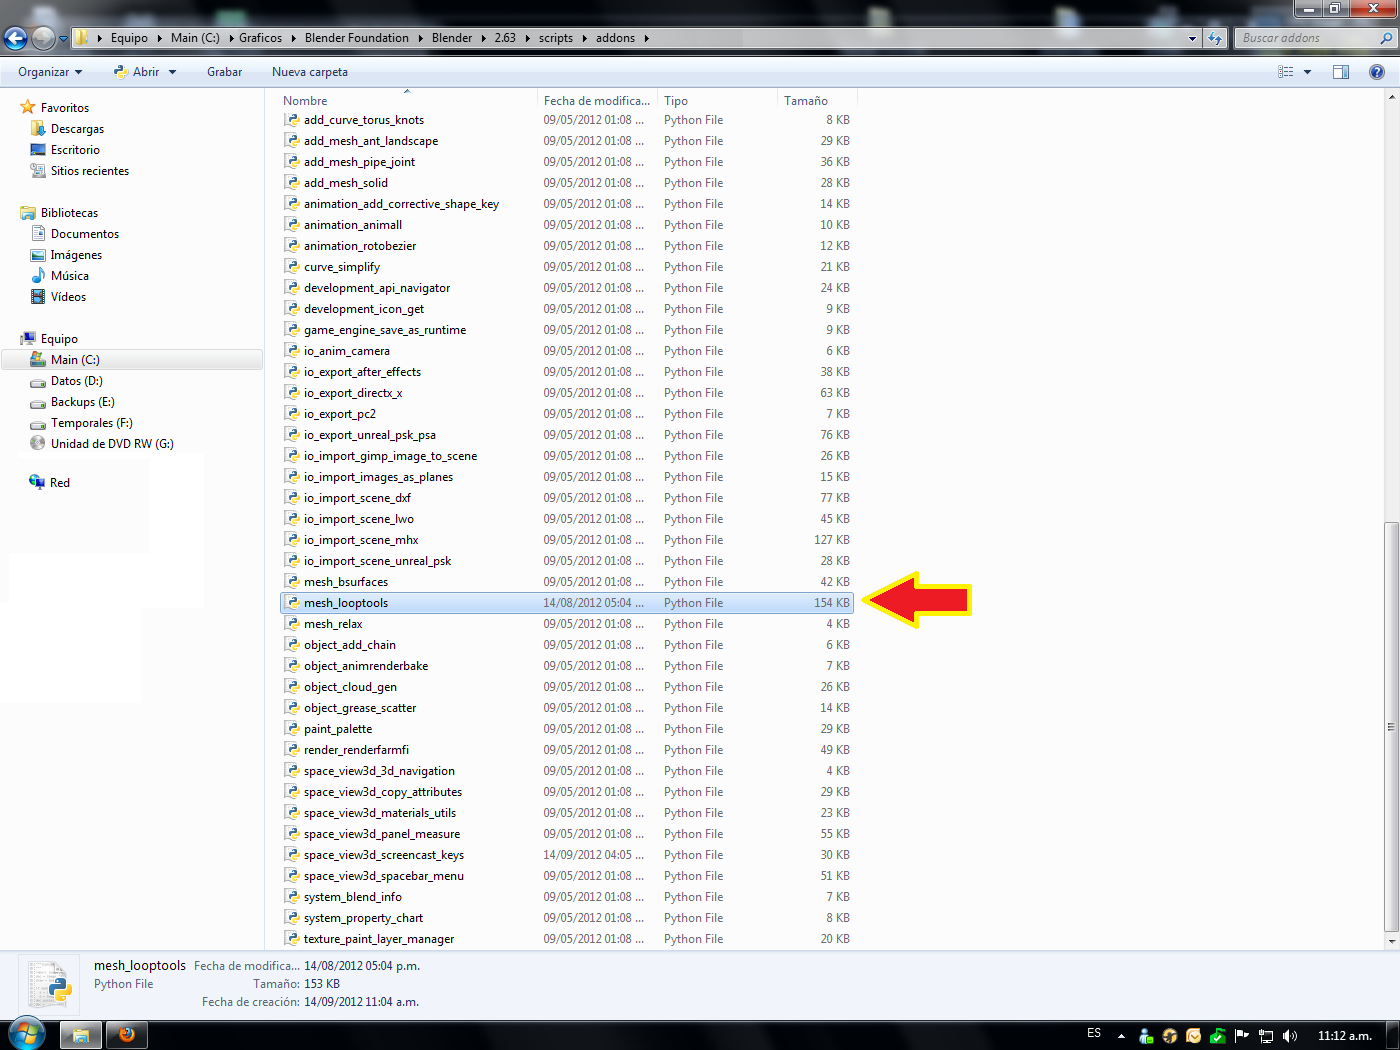Click the ES language indicator in taskbar
The height and width of the screenshot is (1050, 1400).
click(1094, 1034)
